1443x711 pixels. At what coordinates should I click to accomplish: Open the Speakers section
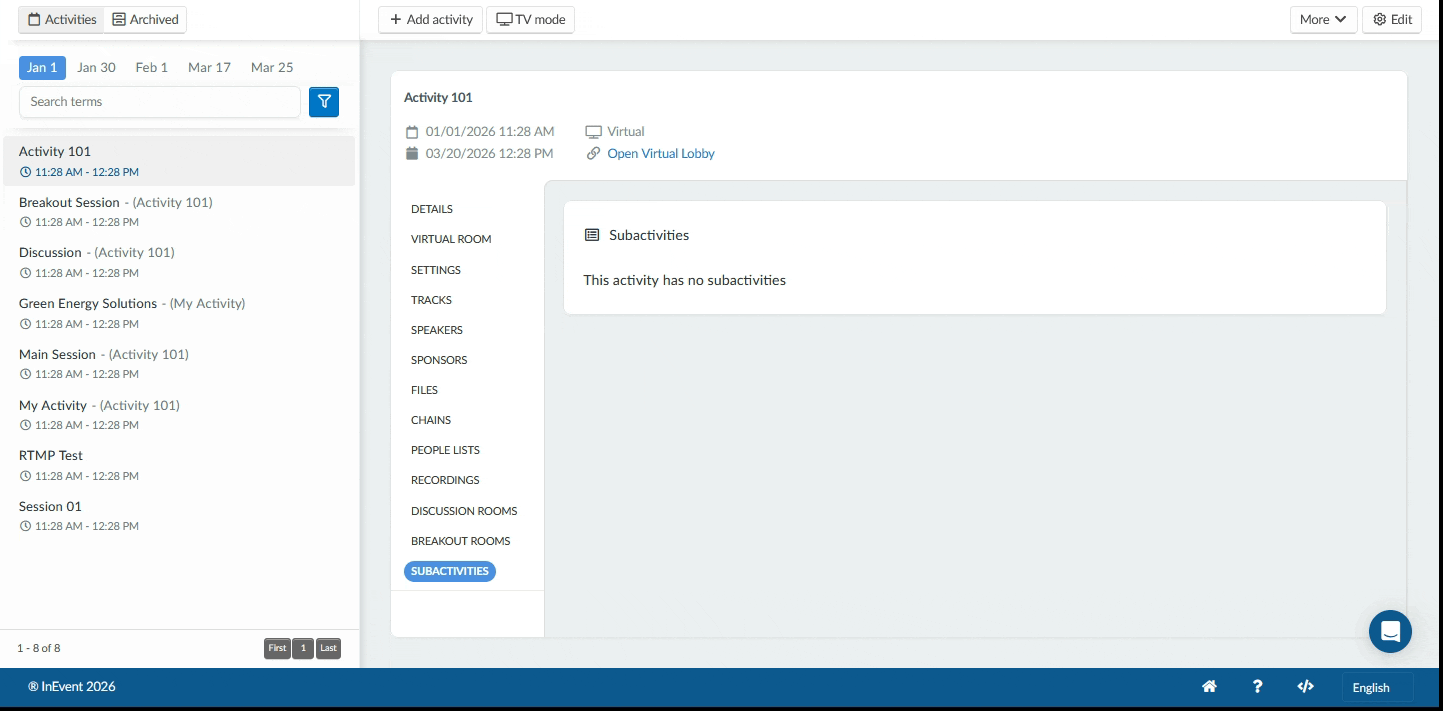click(437, 330)
